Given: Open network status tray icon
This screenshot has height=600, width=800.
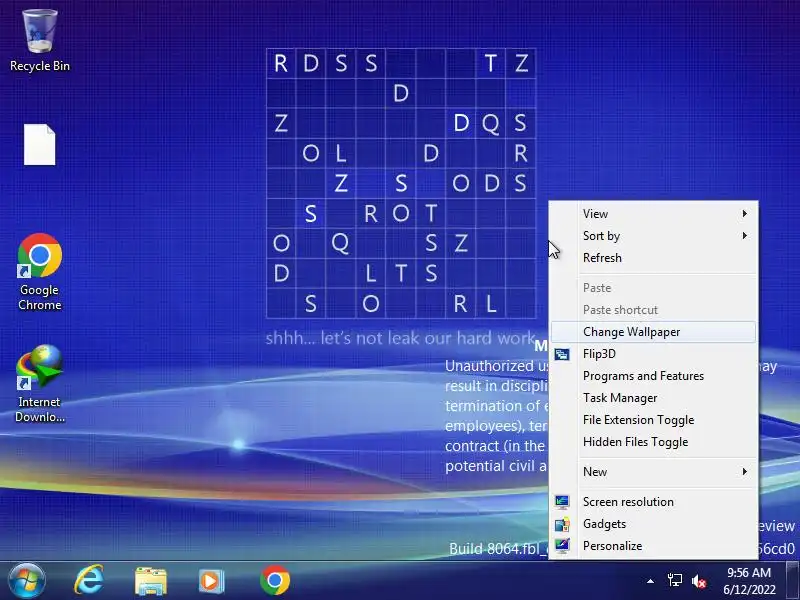Looking at the screenshot, I should [674, 580].
